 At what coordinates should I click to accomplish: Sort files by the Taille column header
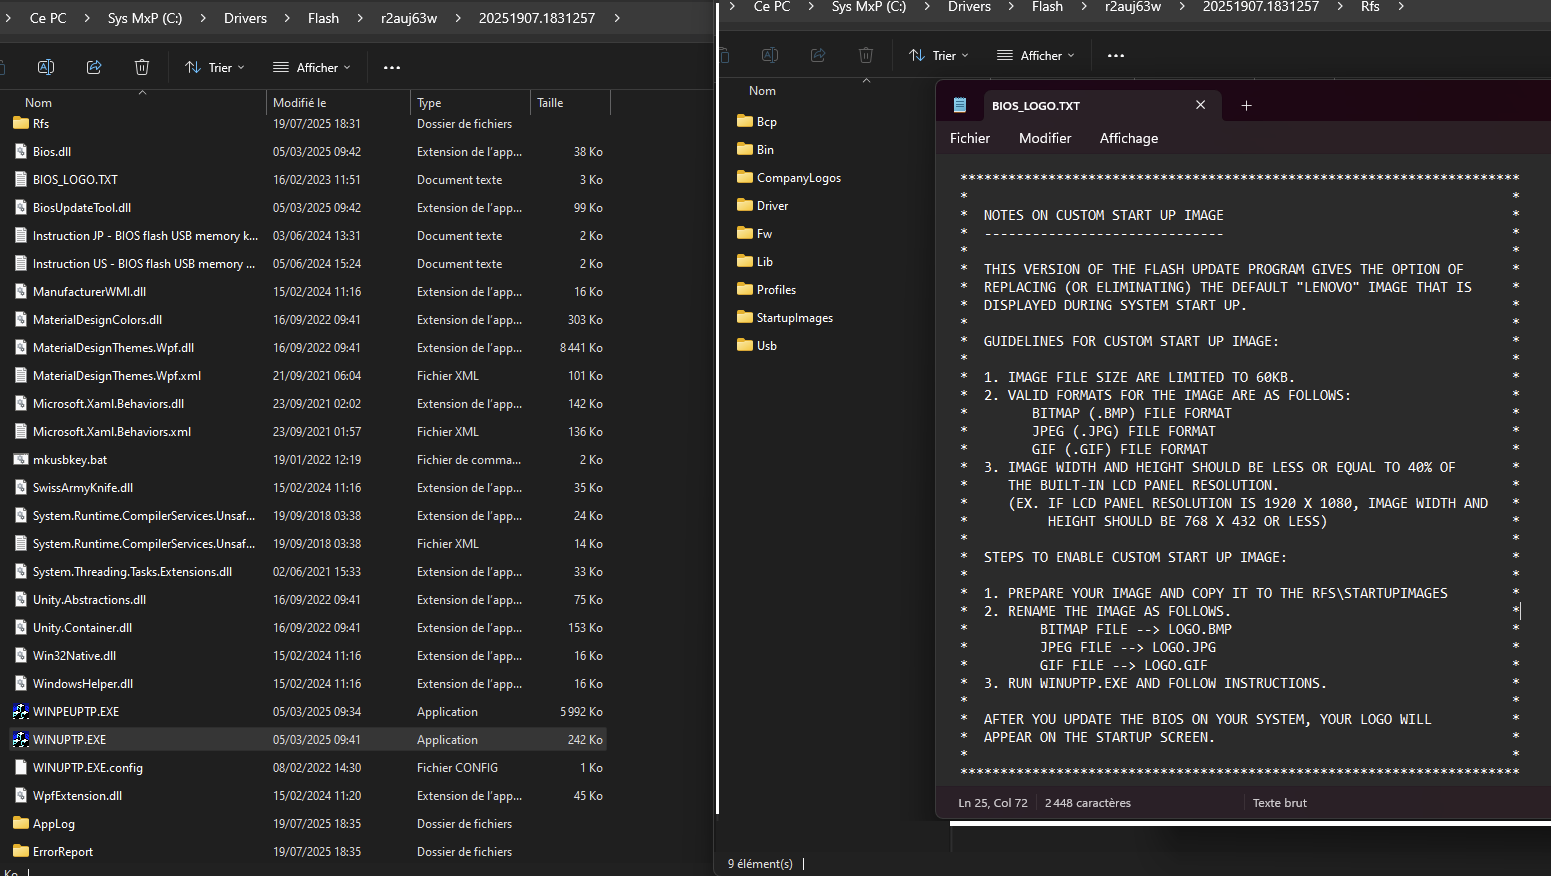550,103
